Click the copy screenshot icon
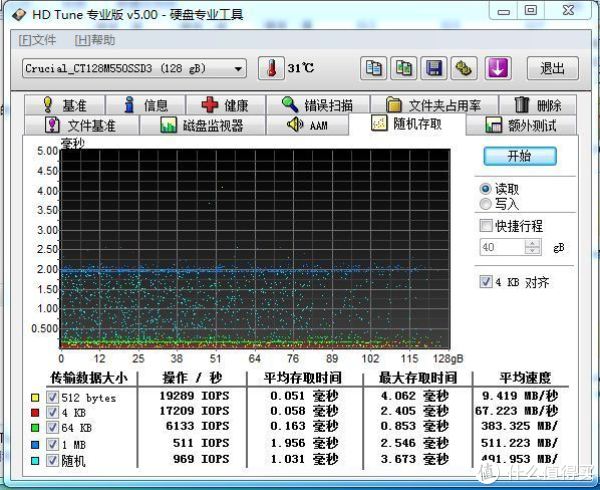Screen dimensions: 600x490 (404, 68)
